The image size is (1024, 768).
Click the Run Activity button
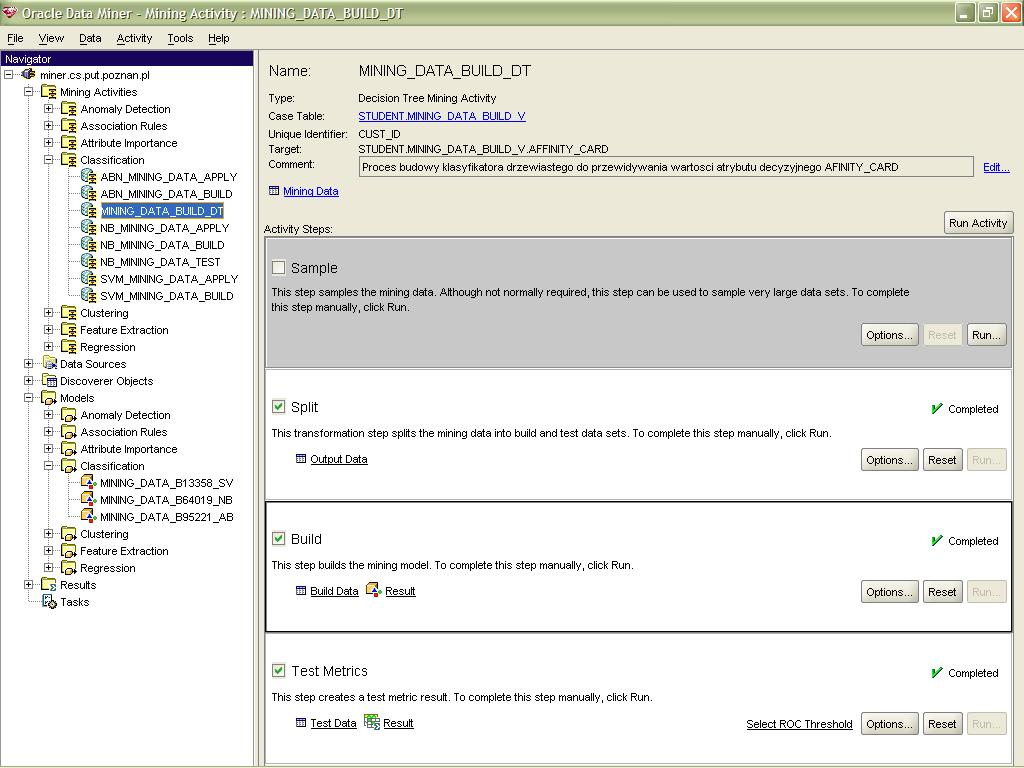point(978,223)
